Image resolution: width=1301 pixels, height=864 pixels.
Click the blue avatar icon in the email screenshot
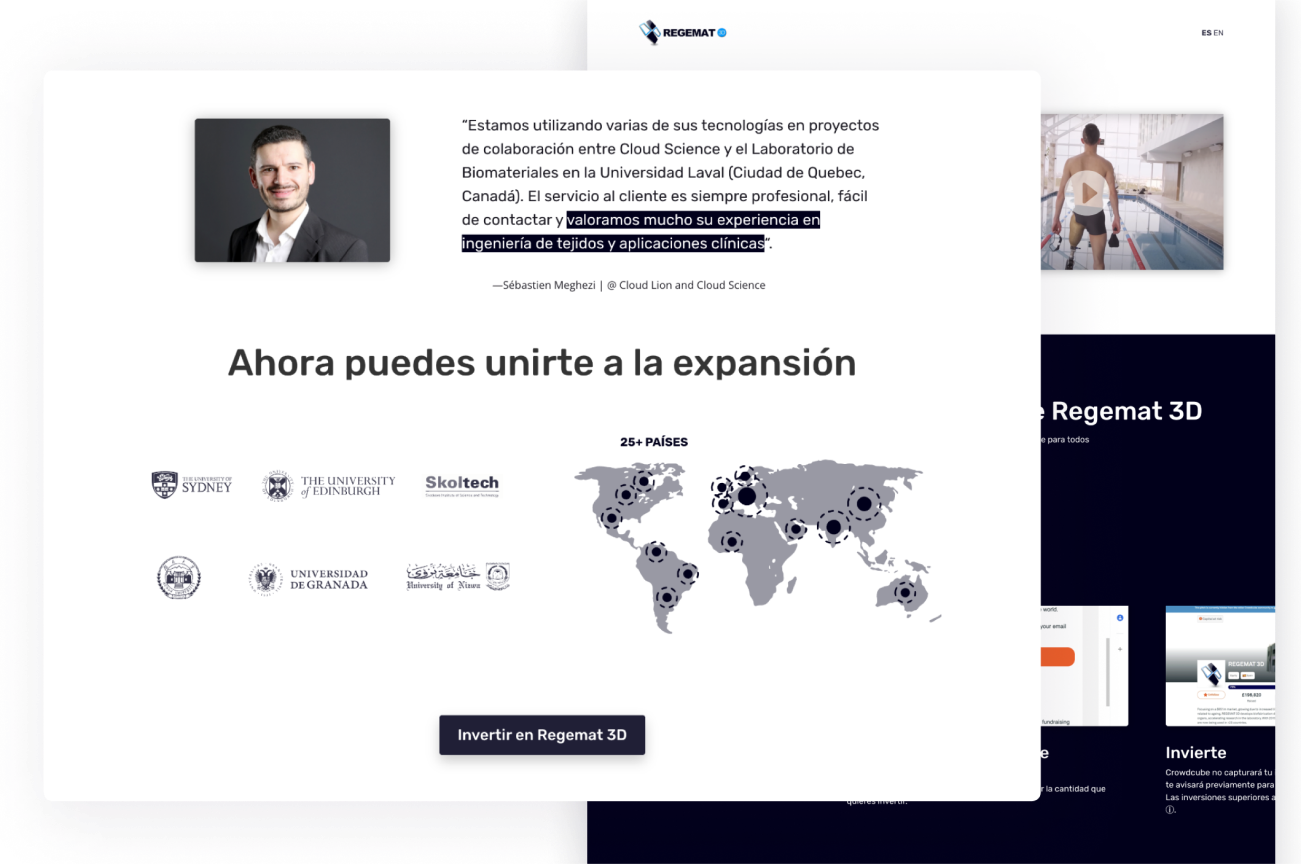pyautogui.click(x=1119, y=618)
